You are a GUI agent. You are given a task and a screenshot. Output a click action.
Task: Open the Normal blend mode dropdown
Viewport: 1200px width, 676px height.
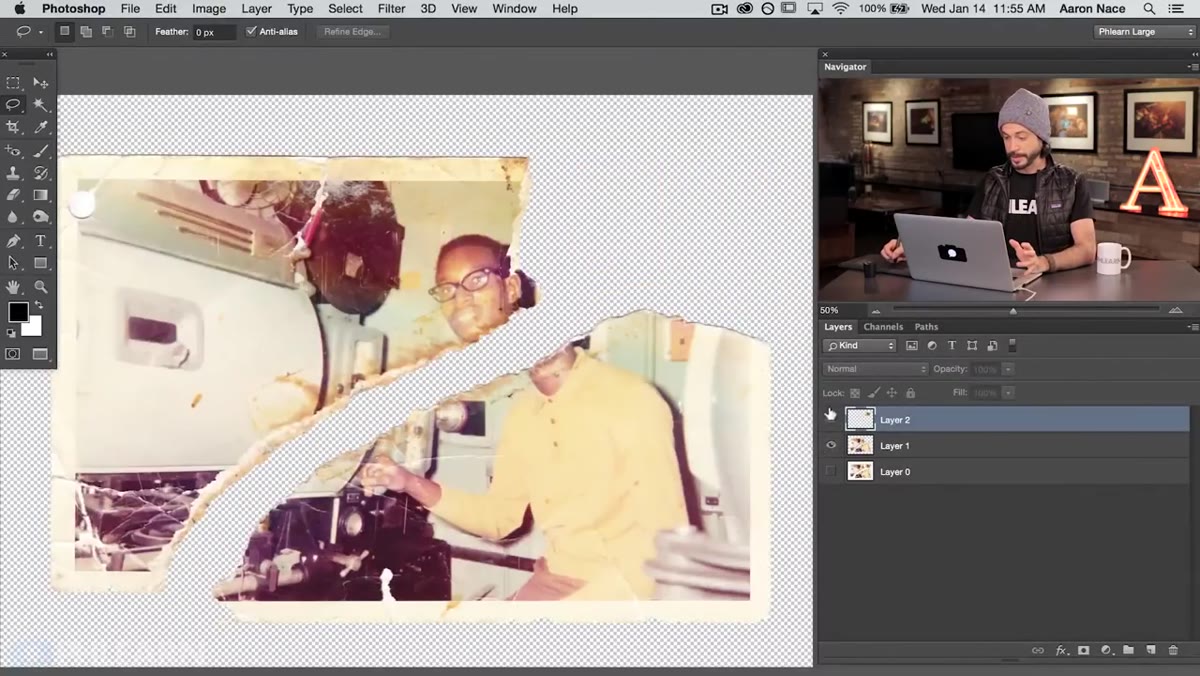click(x=876, y=369)
